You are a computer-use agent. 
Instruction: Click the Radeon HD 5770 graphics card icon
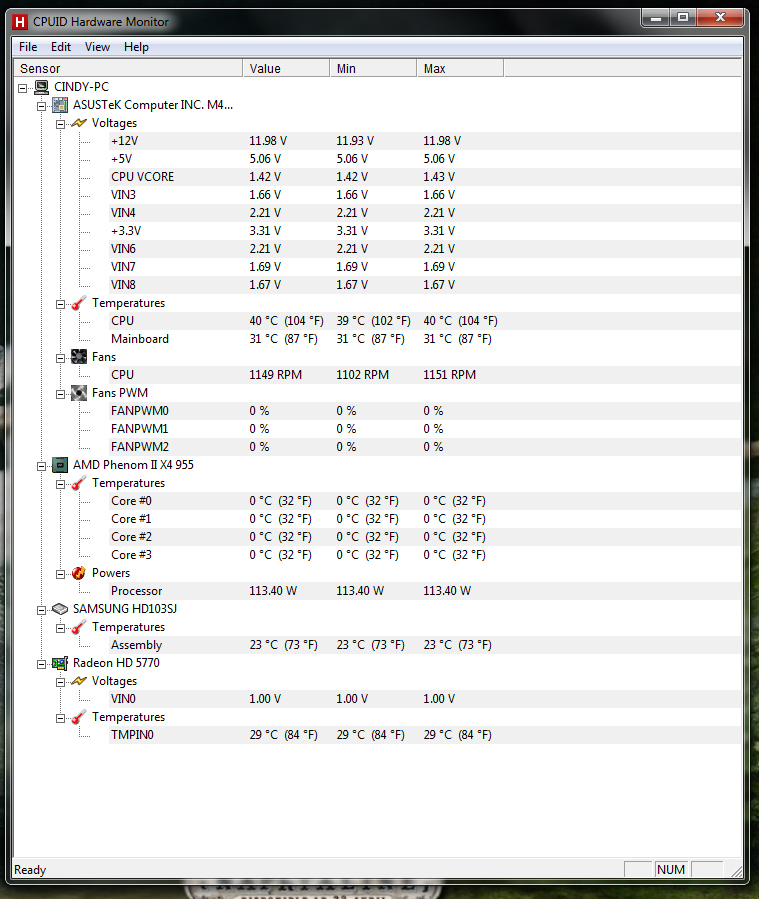point(60,663)
